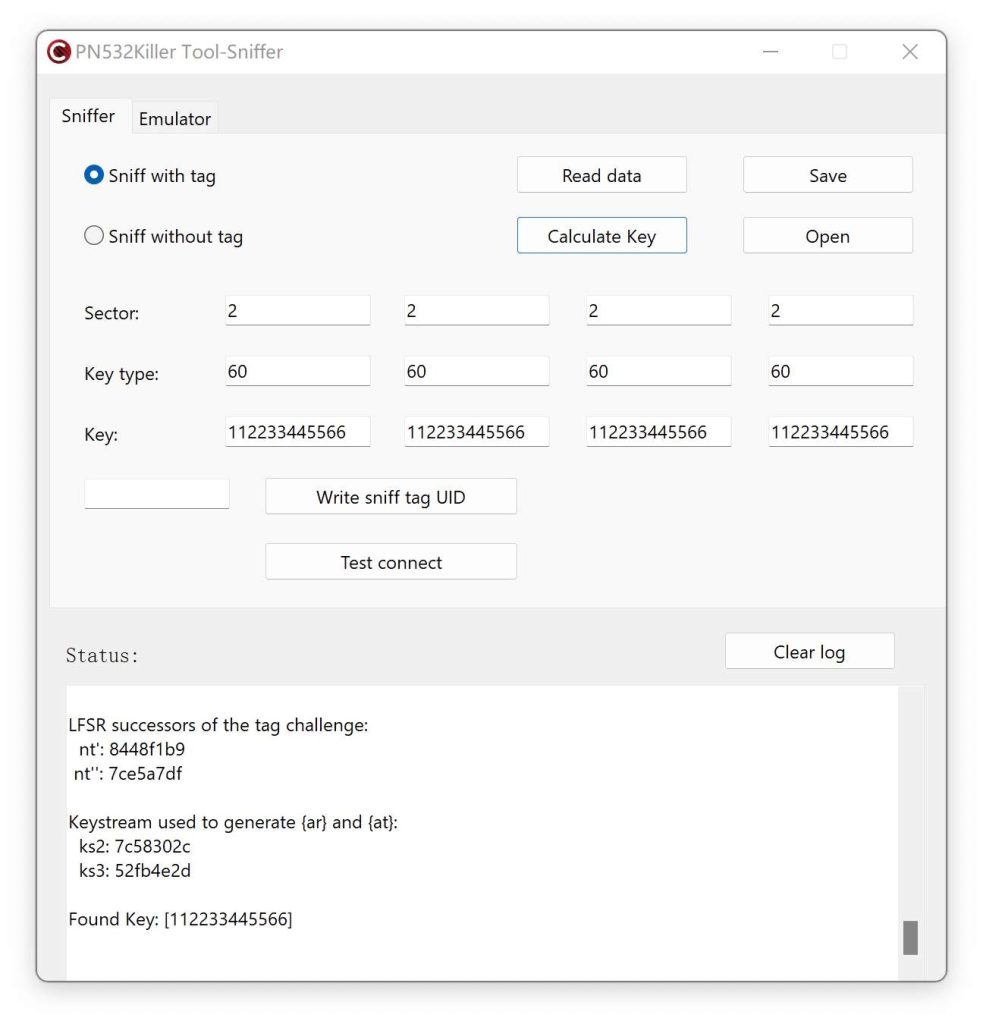Click the LFSR successors log line

click(x=218, y=725)
